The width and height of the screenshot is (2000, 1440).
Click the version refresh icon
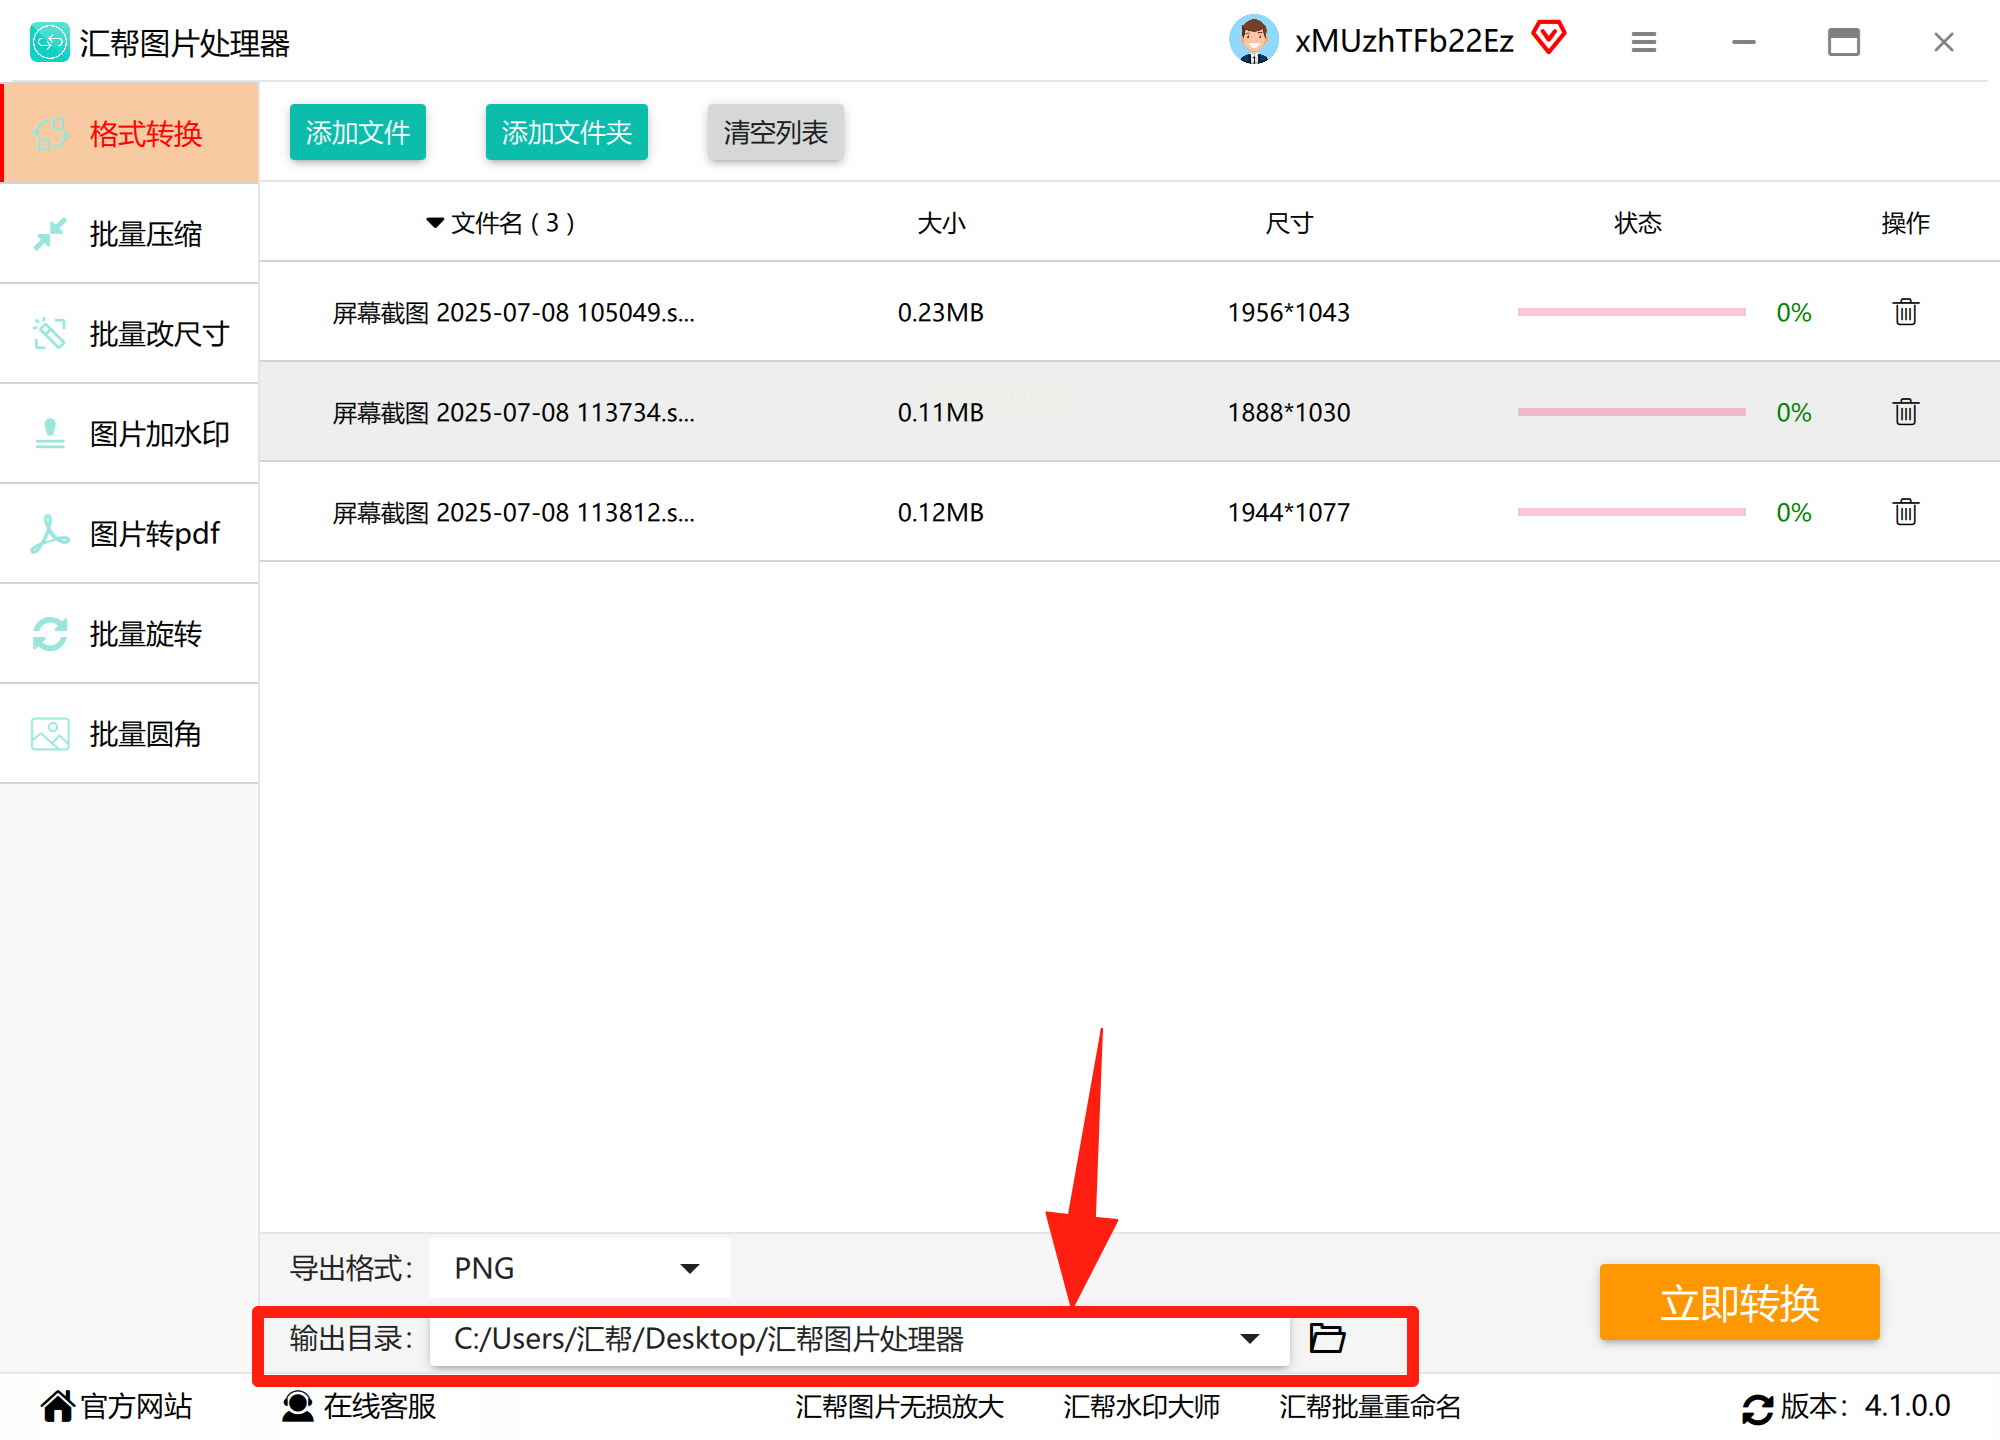pos(1757,1408)
